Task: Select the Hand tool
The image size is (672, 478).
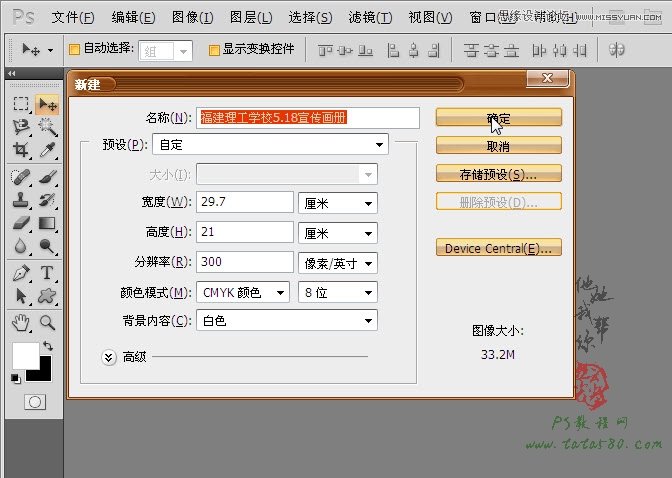Action: click(21, 322)
